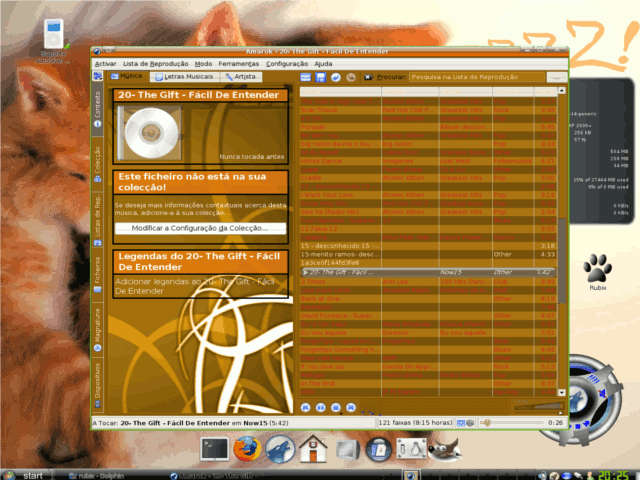
Task: Save the playlist with the floppy icon
Action: pos(320,77)
